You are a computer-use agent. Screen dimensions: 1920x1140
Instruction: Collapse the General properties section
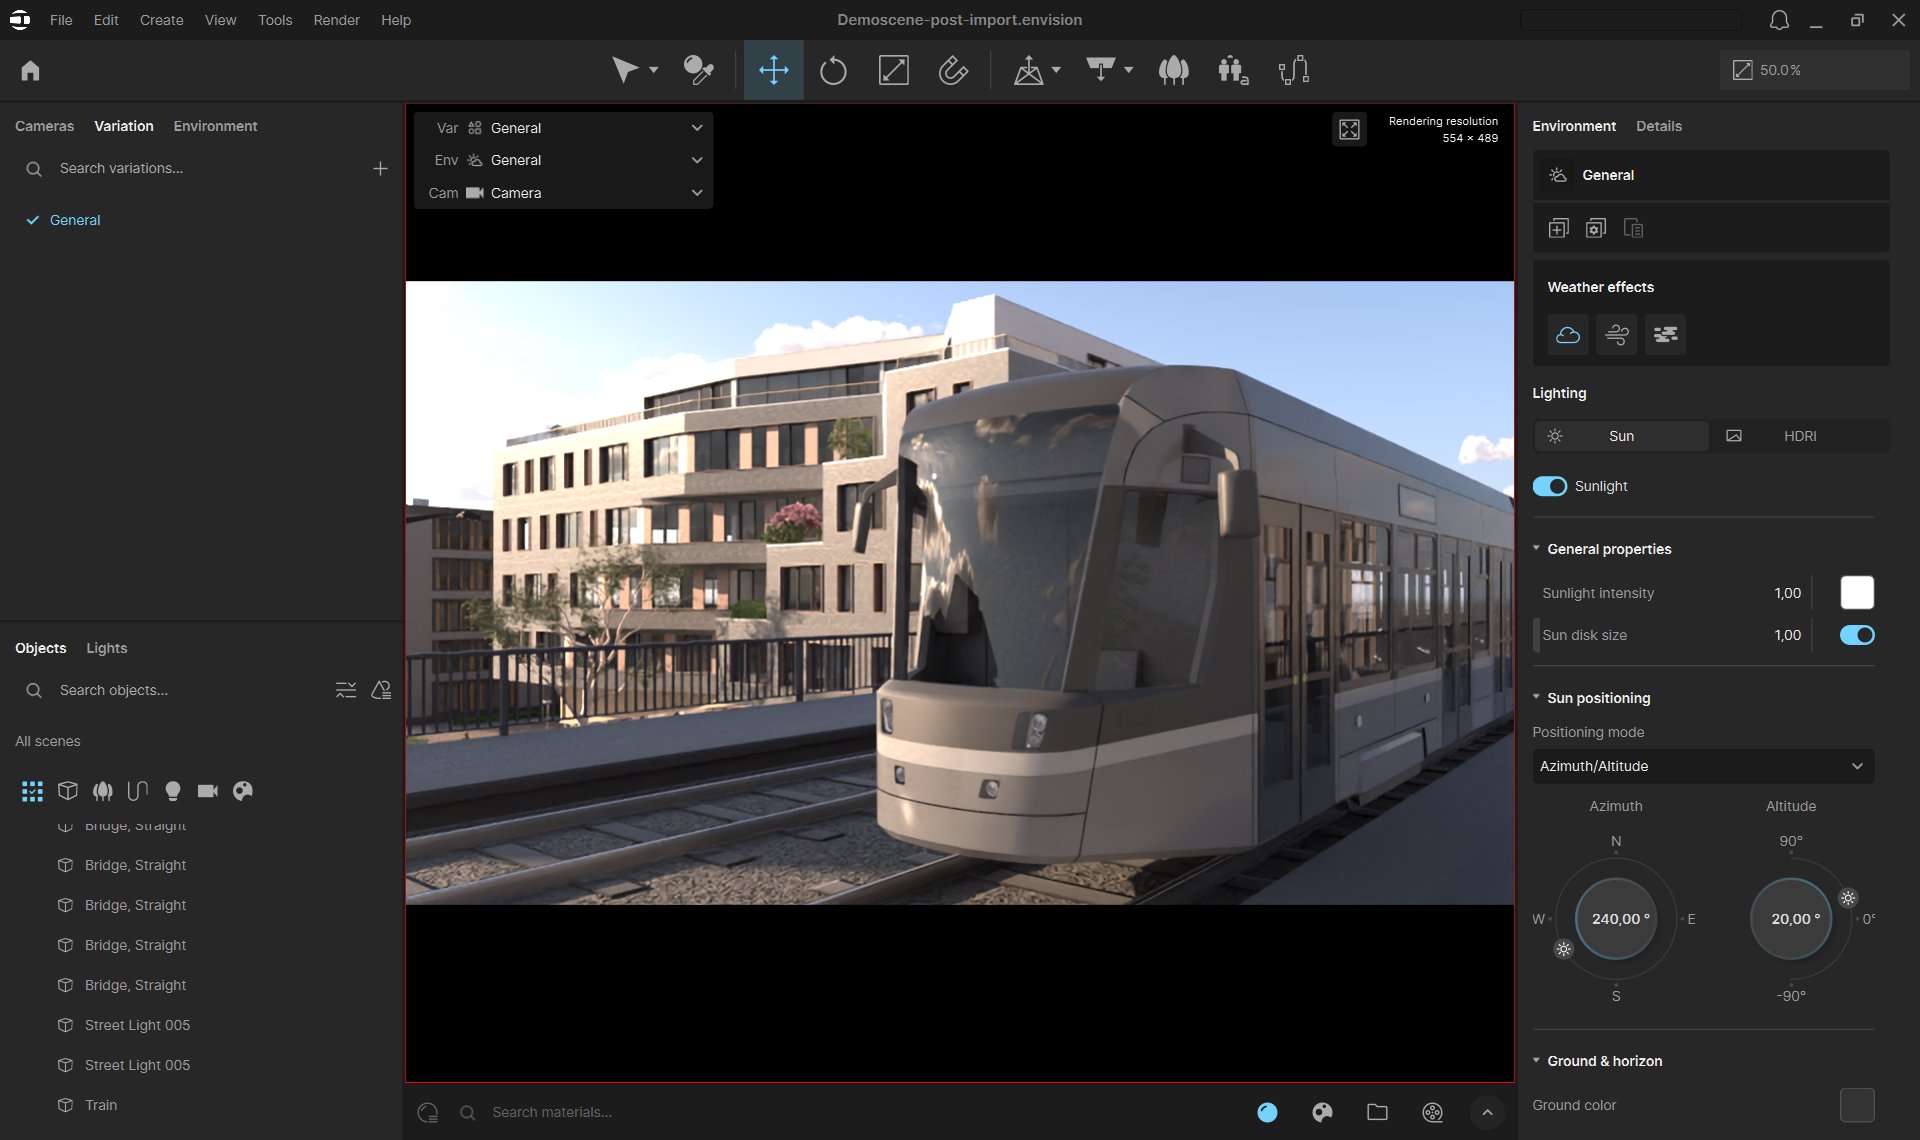click(1537, 549)
